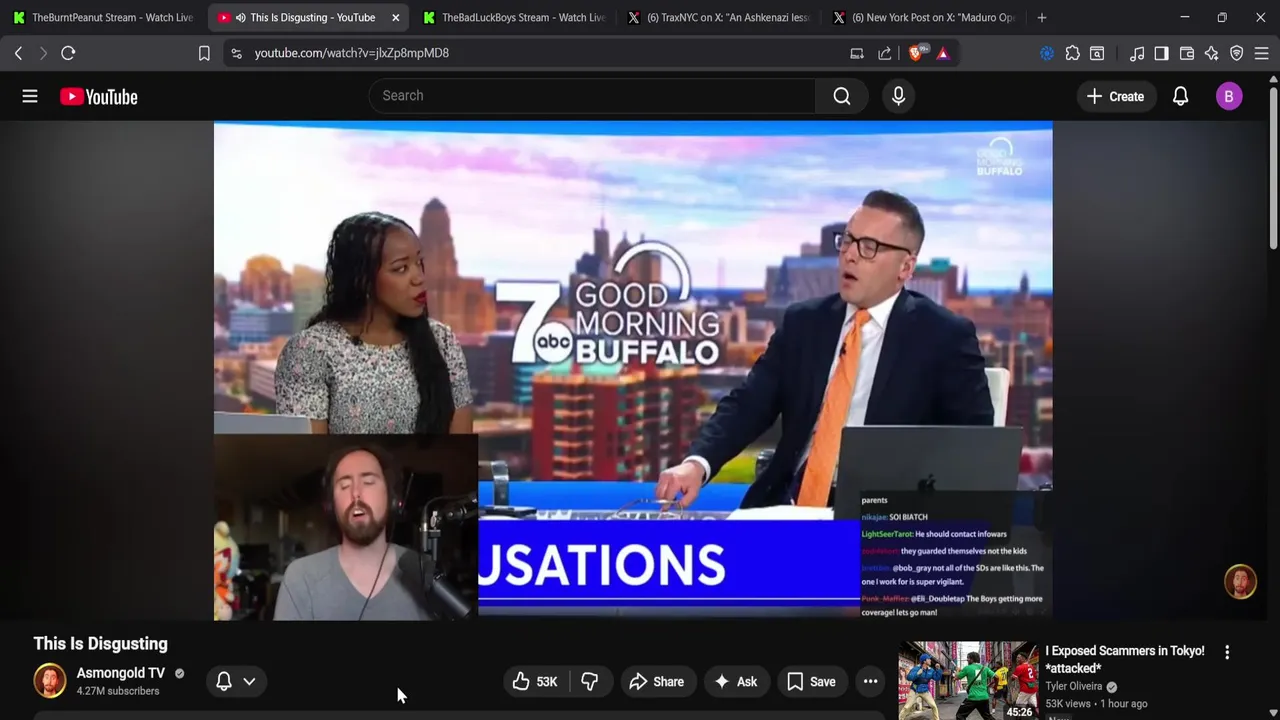Viewport: 1280px width, 720px height.
Task: Click the 4.27M subscribers text
Action: [118, 691]
